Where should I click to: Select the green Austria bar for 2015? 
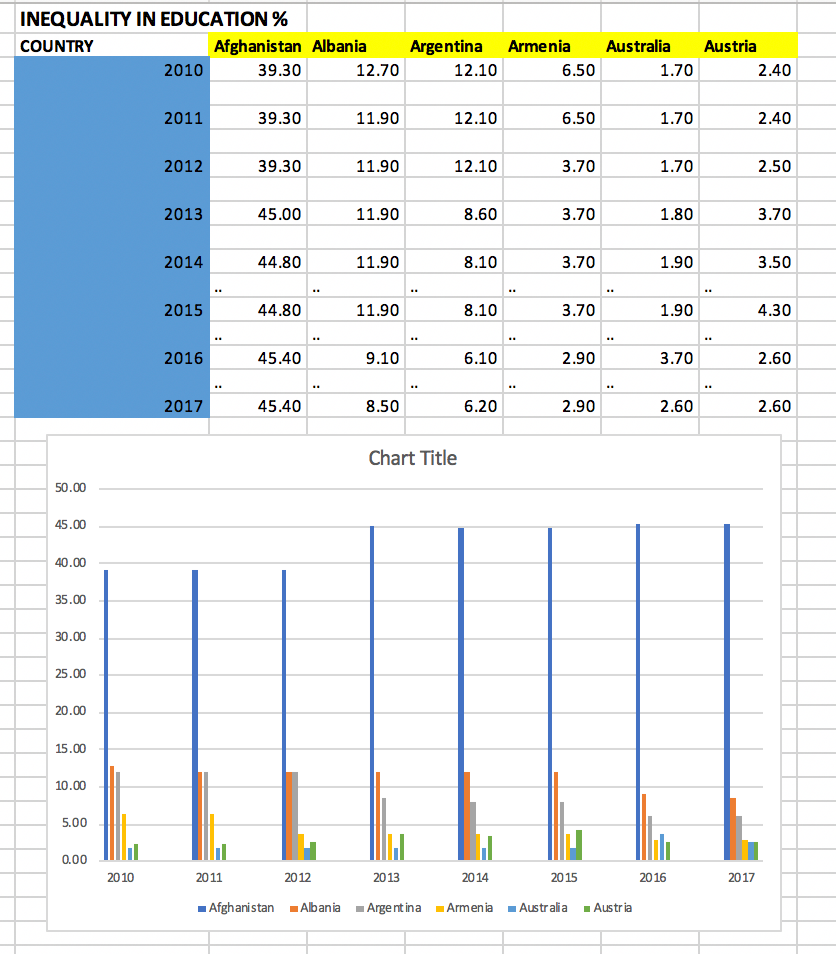(579, 844)
